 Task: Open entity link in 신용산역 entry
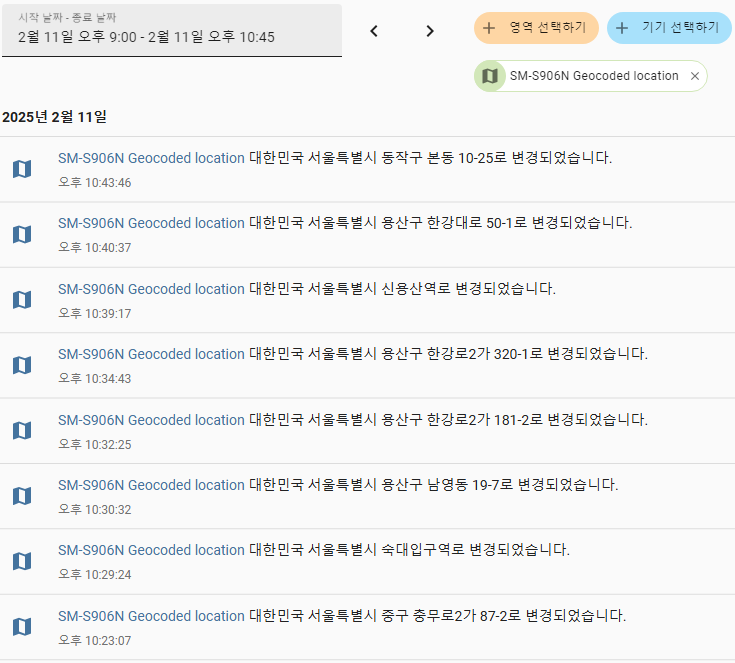point(151,289)
